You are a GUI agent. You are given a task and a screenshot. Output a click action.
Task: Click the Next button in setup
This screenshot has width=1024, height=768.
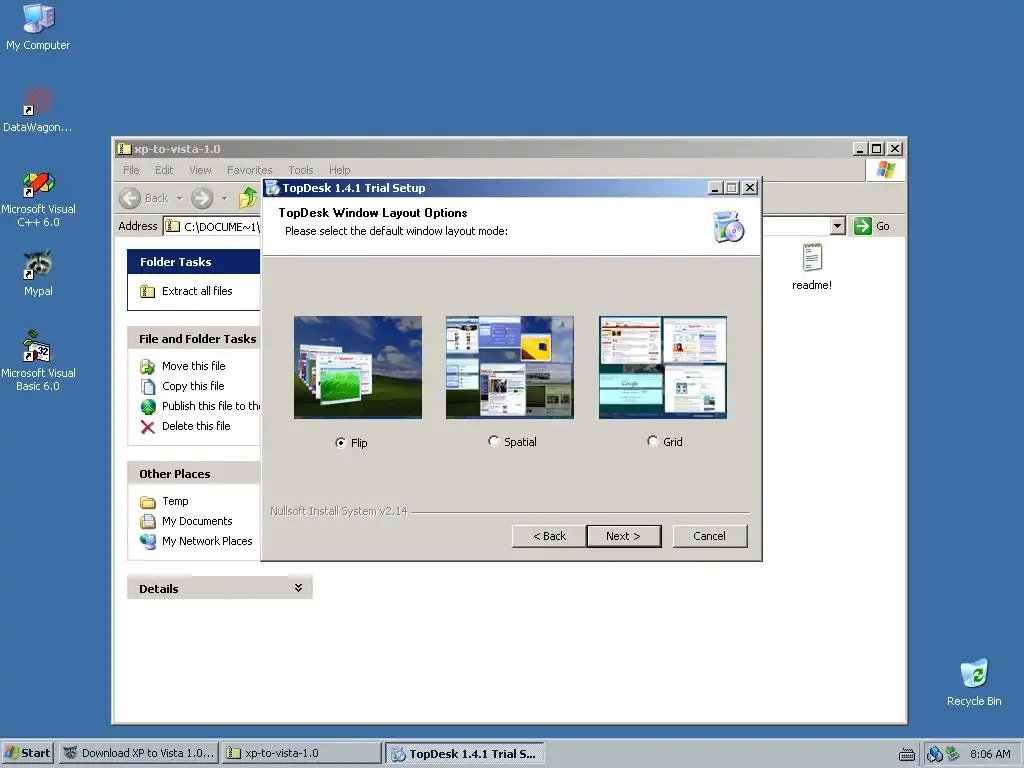coord(624,536)
